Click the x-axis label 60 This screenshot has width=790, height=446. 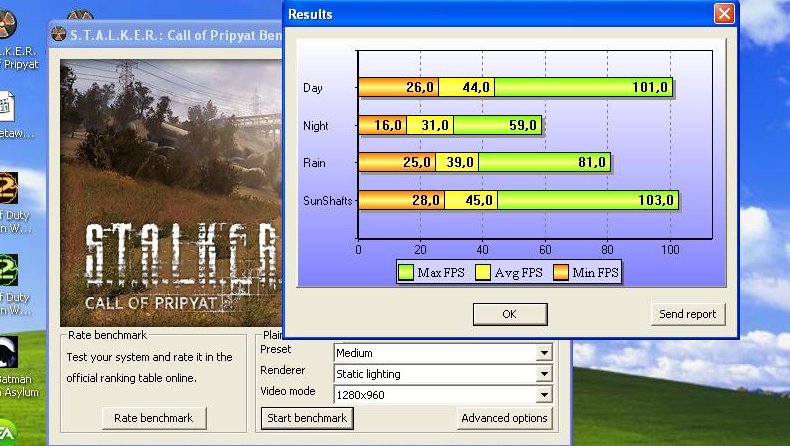pyautogui.click(x=545, y=249)
